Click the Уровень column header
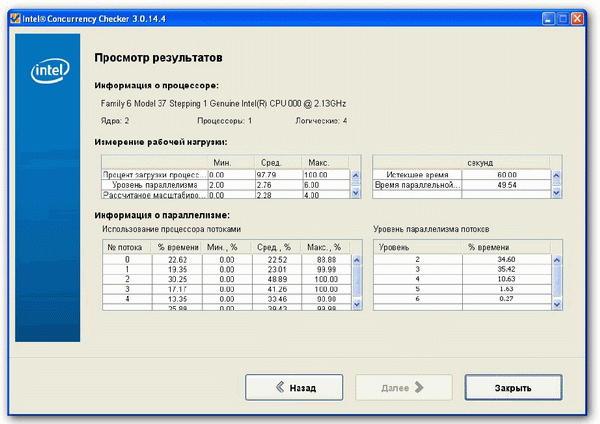The height and width of the screenshot is (424, 600). [417, 247]
